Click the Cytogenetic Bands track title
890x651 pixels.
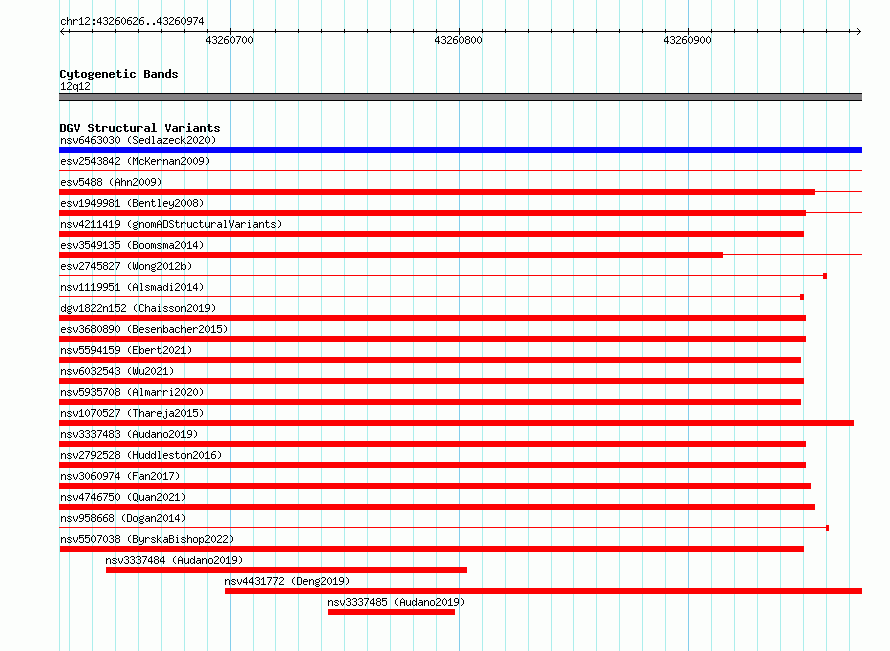point(119,74)
